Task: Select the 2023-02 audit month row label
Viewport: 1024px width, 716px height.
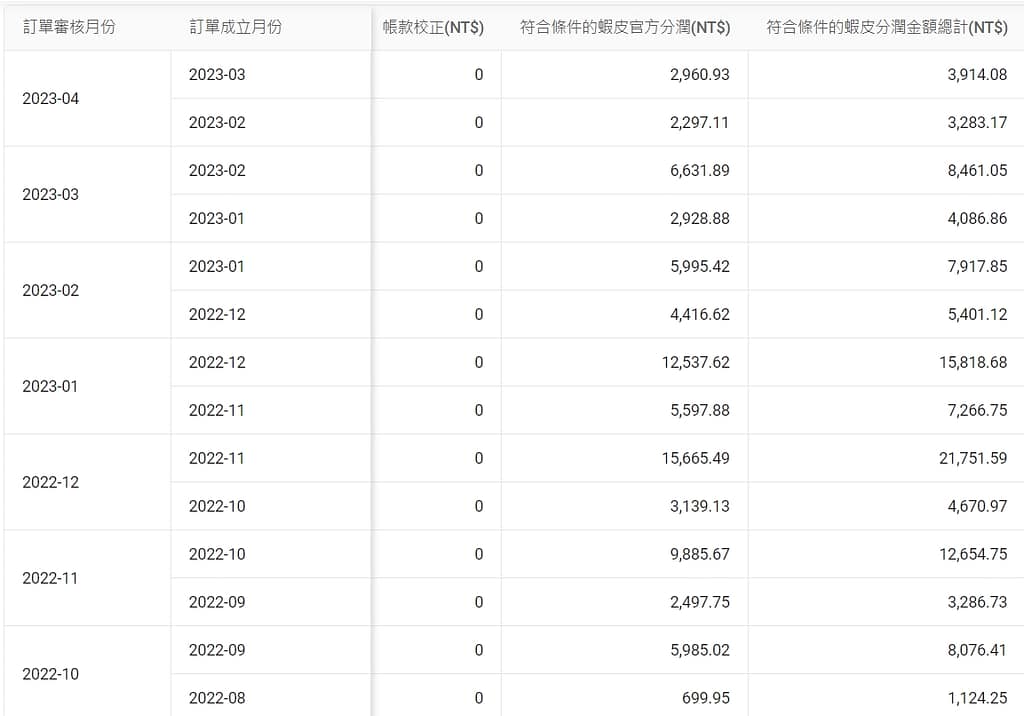Action: pyautogui.click(x=50, y=290)
